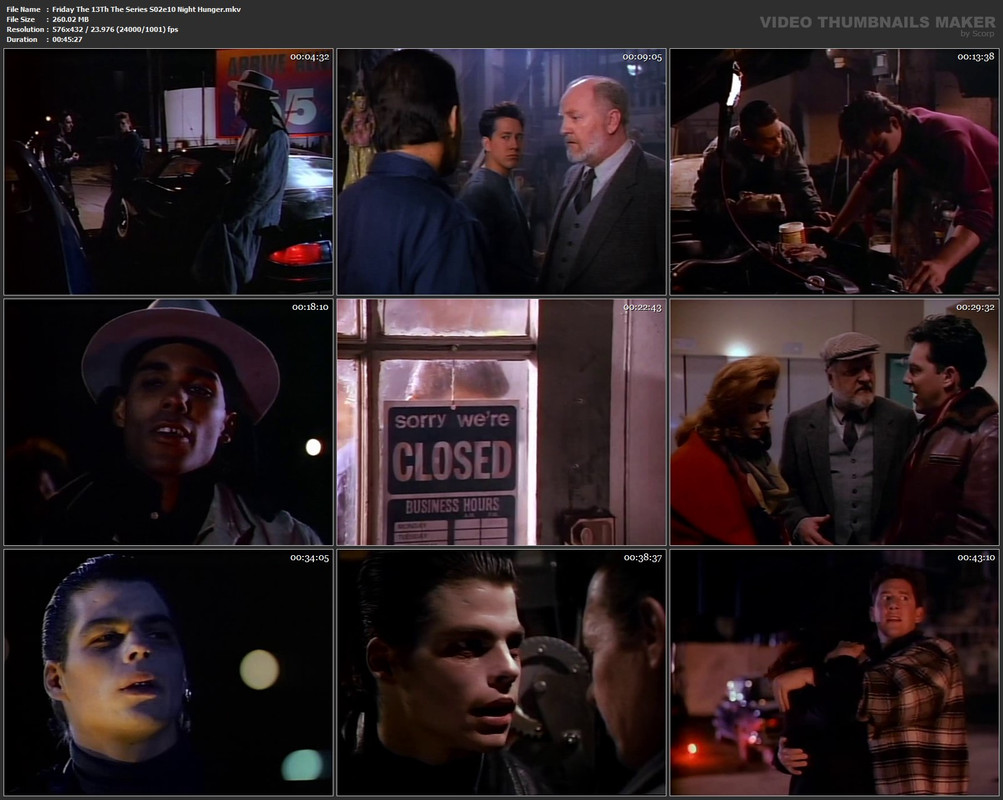
Task: Click the File Size label
Action: (x=20, y=19)
